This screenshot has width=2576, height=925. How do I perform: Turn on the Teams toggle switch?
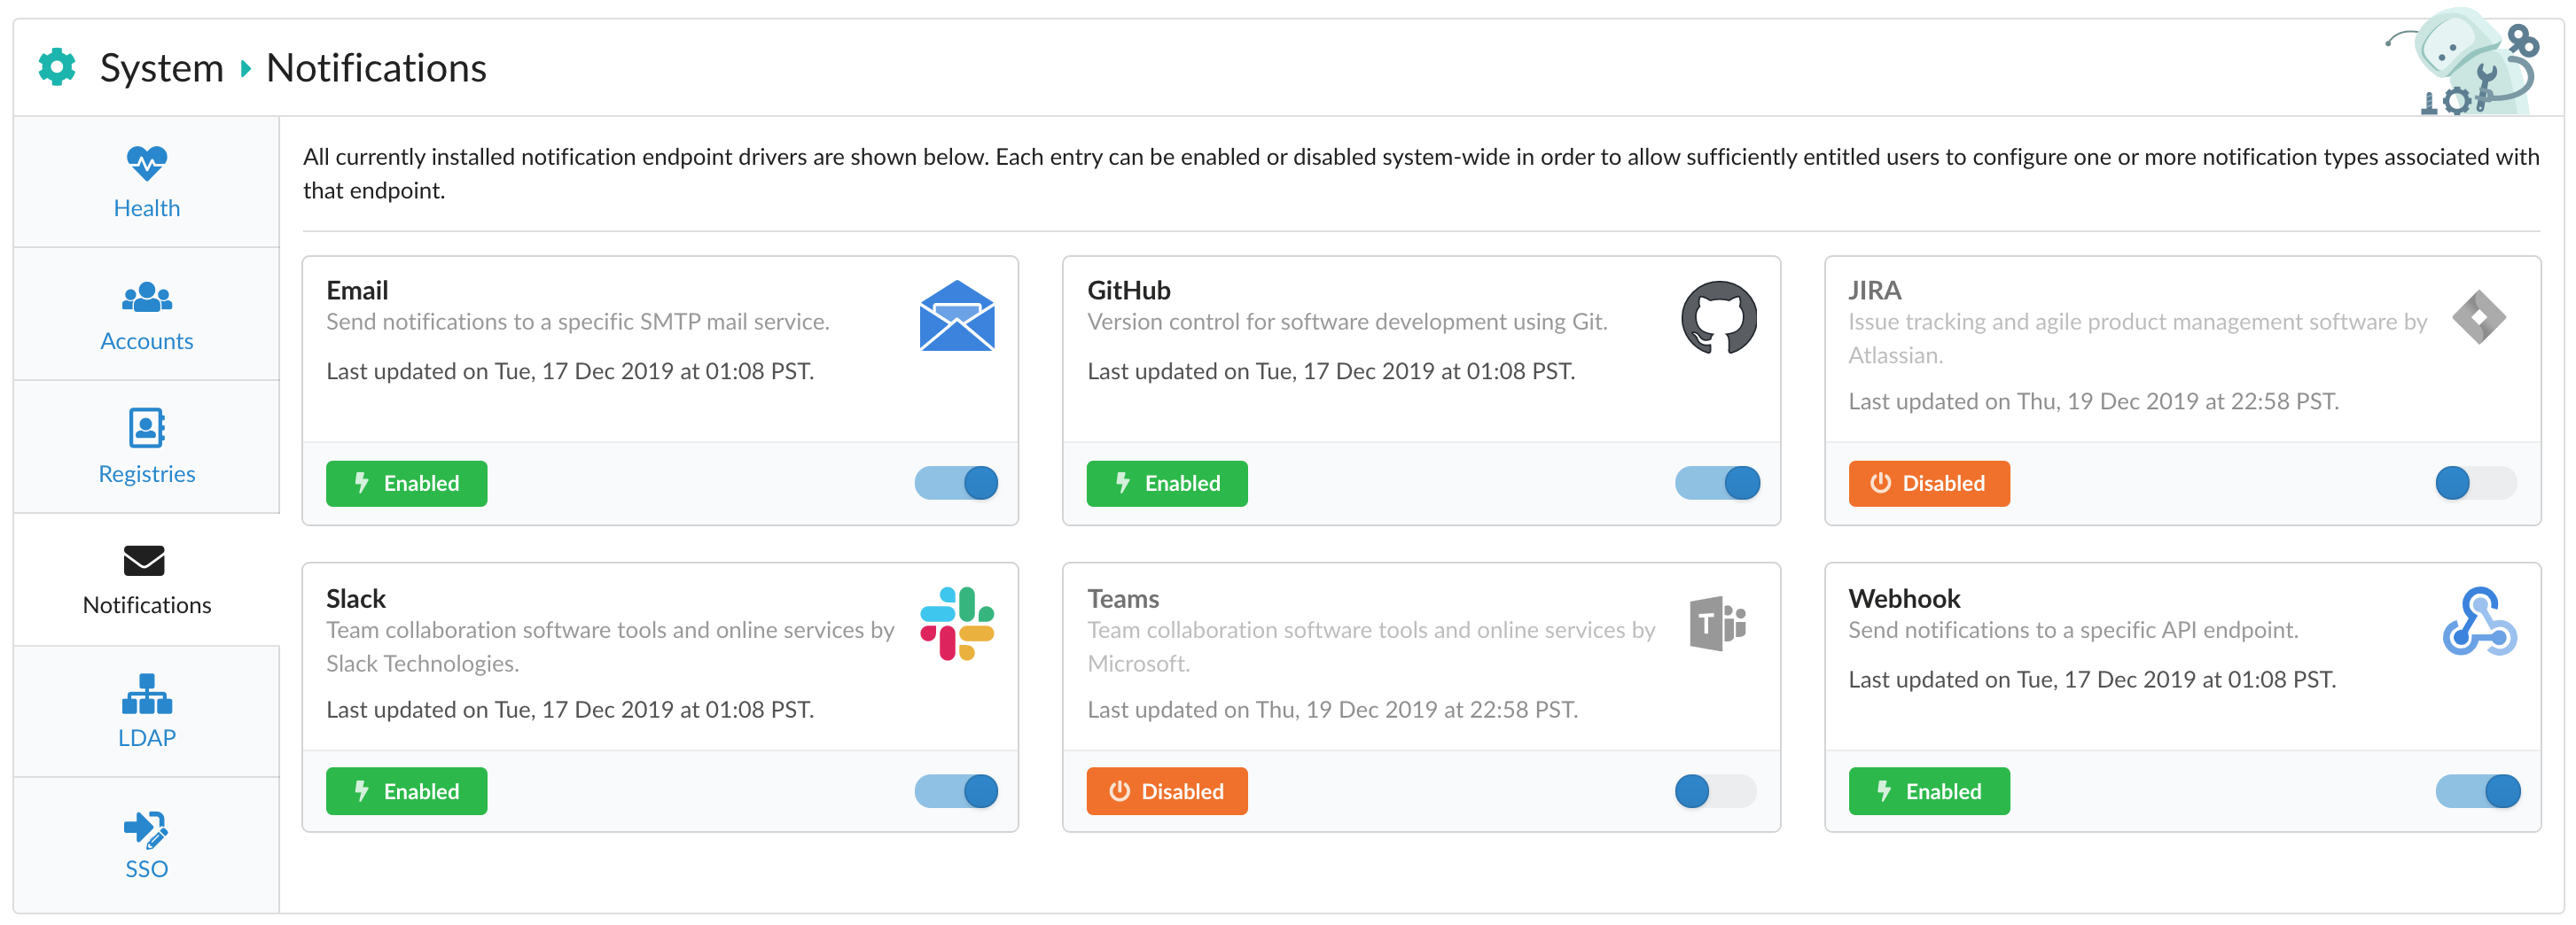[1715, 791]
